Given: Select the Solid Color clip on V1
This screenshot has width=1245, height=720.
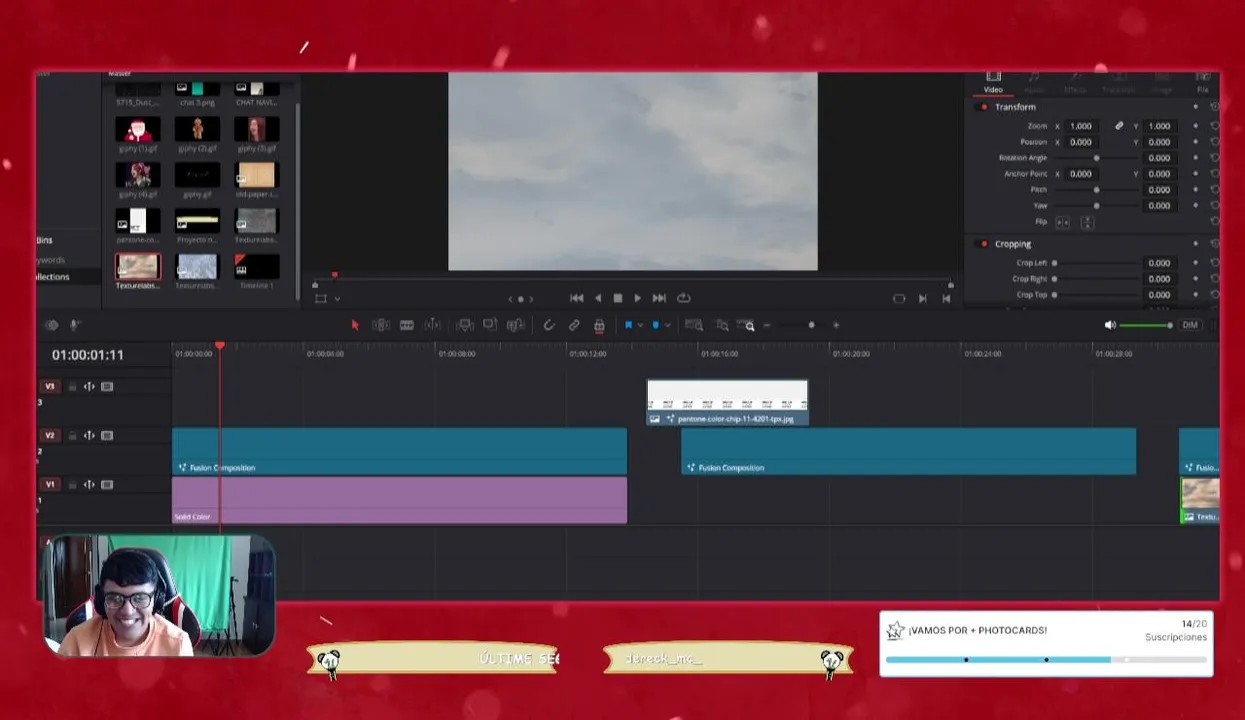Looking at the screenshot, I should click(x=400, y=500).
